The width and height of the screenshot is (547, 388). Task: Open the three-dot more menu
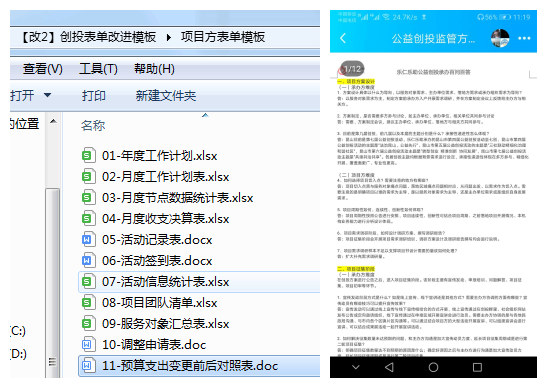pyautogui.click(x=524, y=38)
